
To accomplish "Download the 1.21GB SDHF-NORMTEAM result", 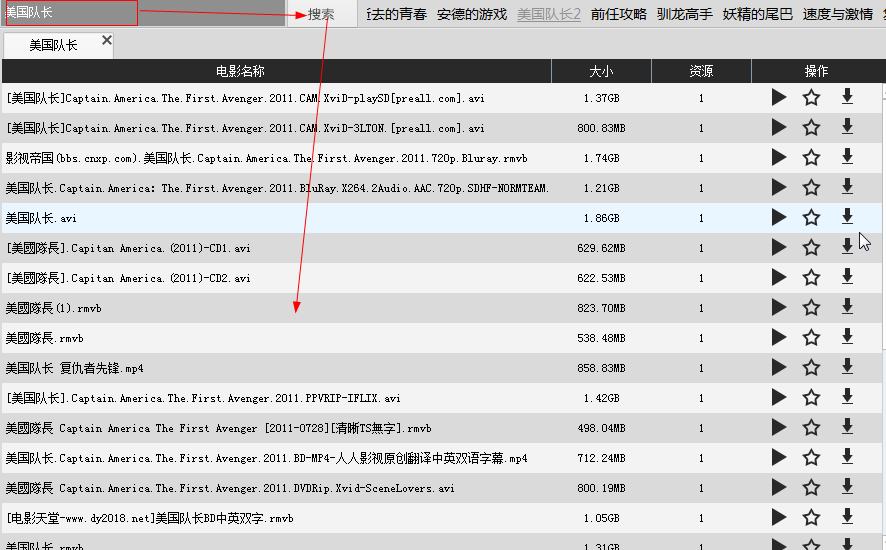I will click(x=847, y=187).
